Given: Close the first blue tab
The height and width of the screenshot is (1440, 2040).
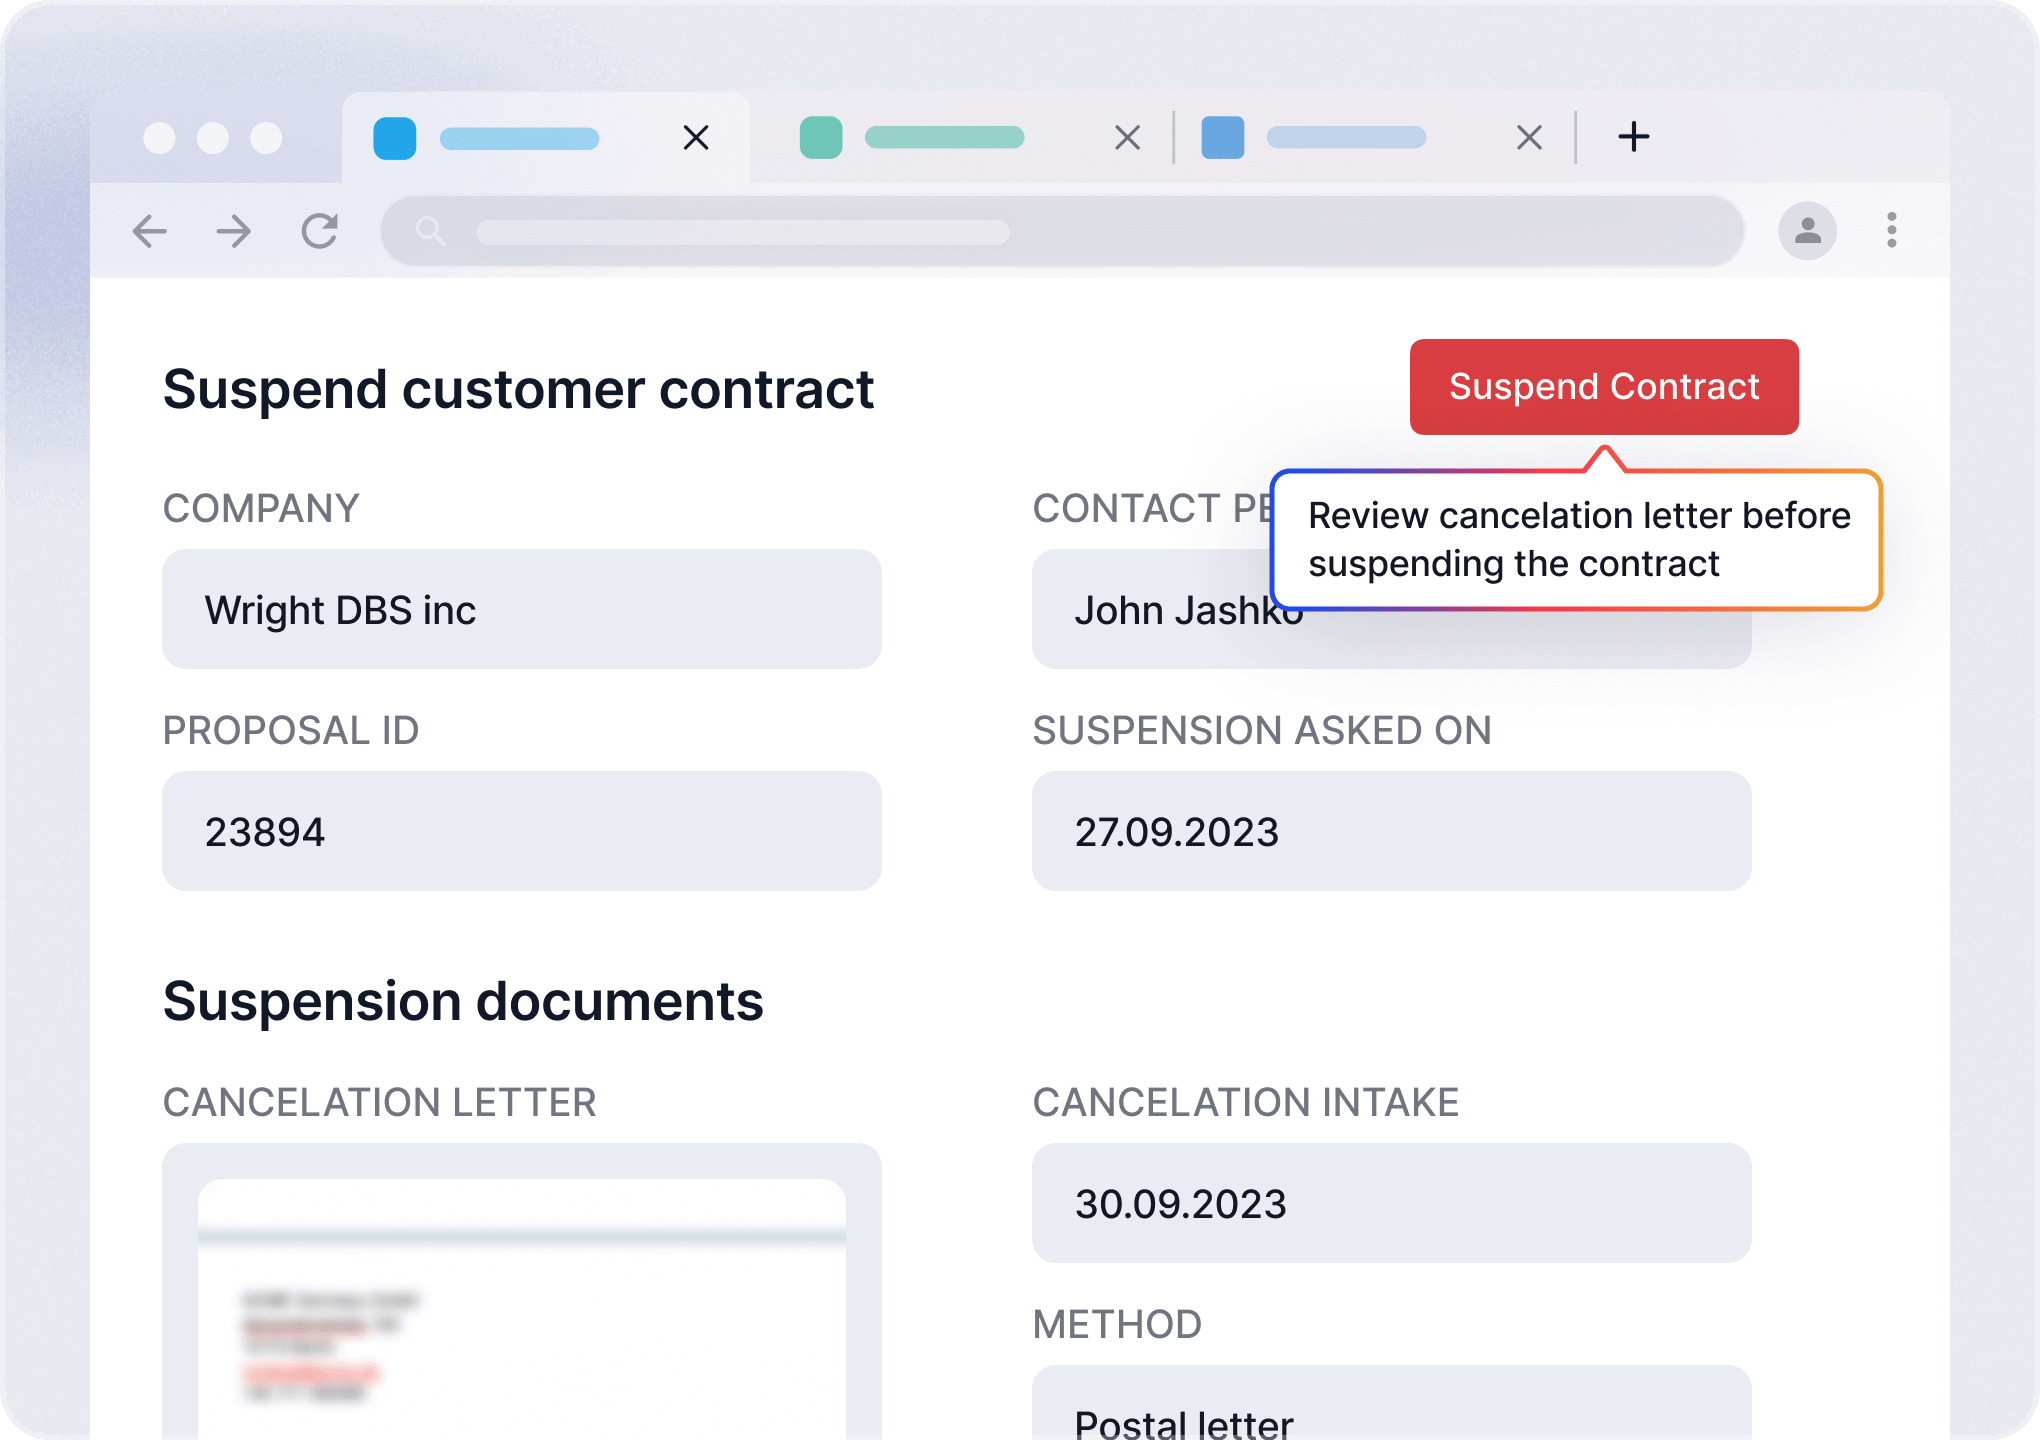Looking at the screenshot, I should [696, 138].
